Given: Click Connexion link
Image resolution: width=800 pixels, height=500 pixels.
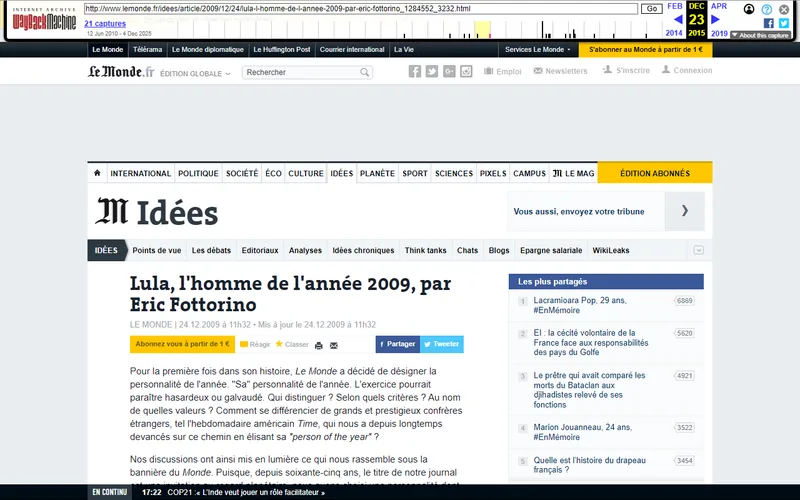Looking at the screenshot, I should (x=687, y=70).
